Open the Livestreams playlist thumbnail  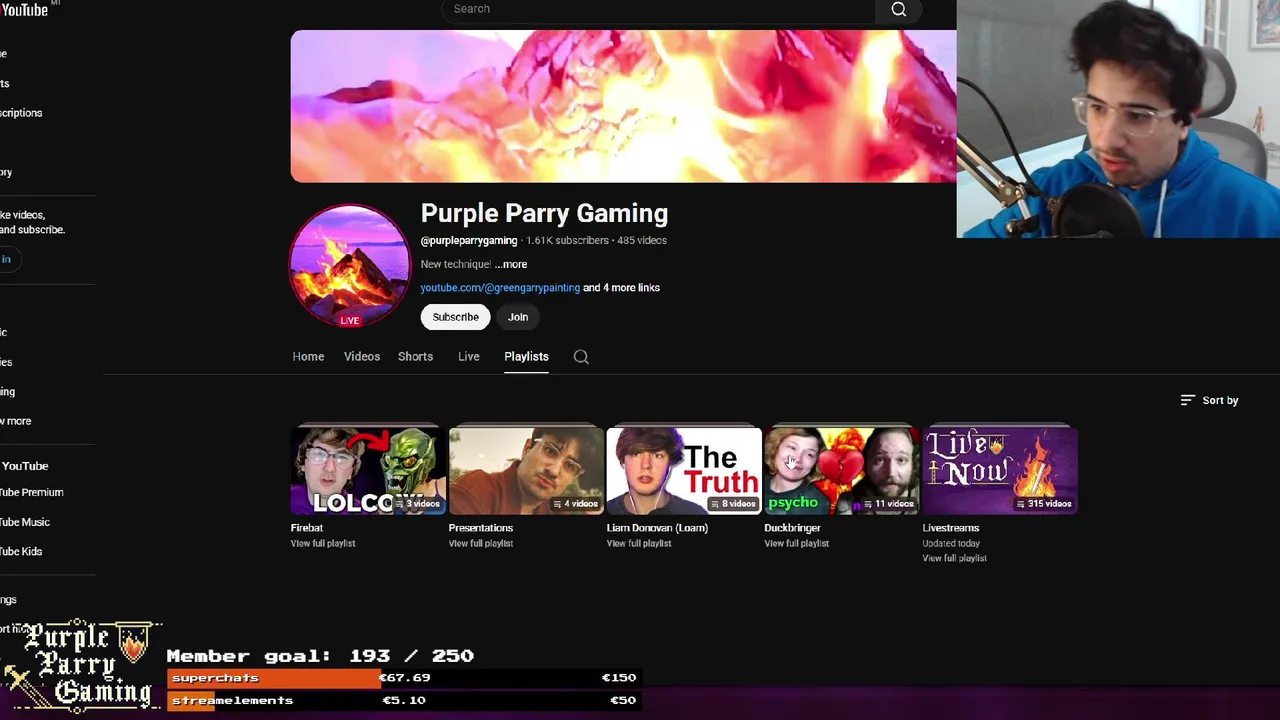(x=999, y=470)
